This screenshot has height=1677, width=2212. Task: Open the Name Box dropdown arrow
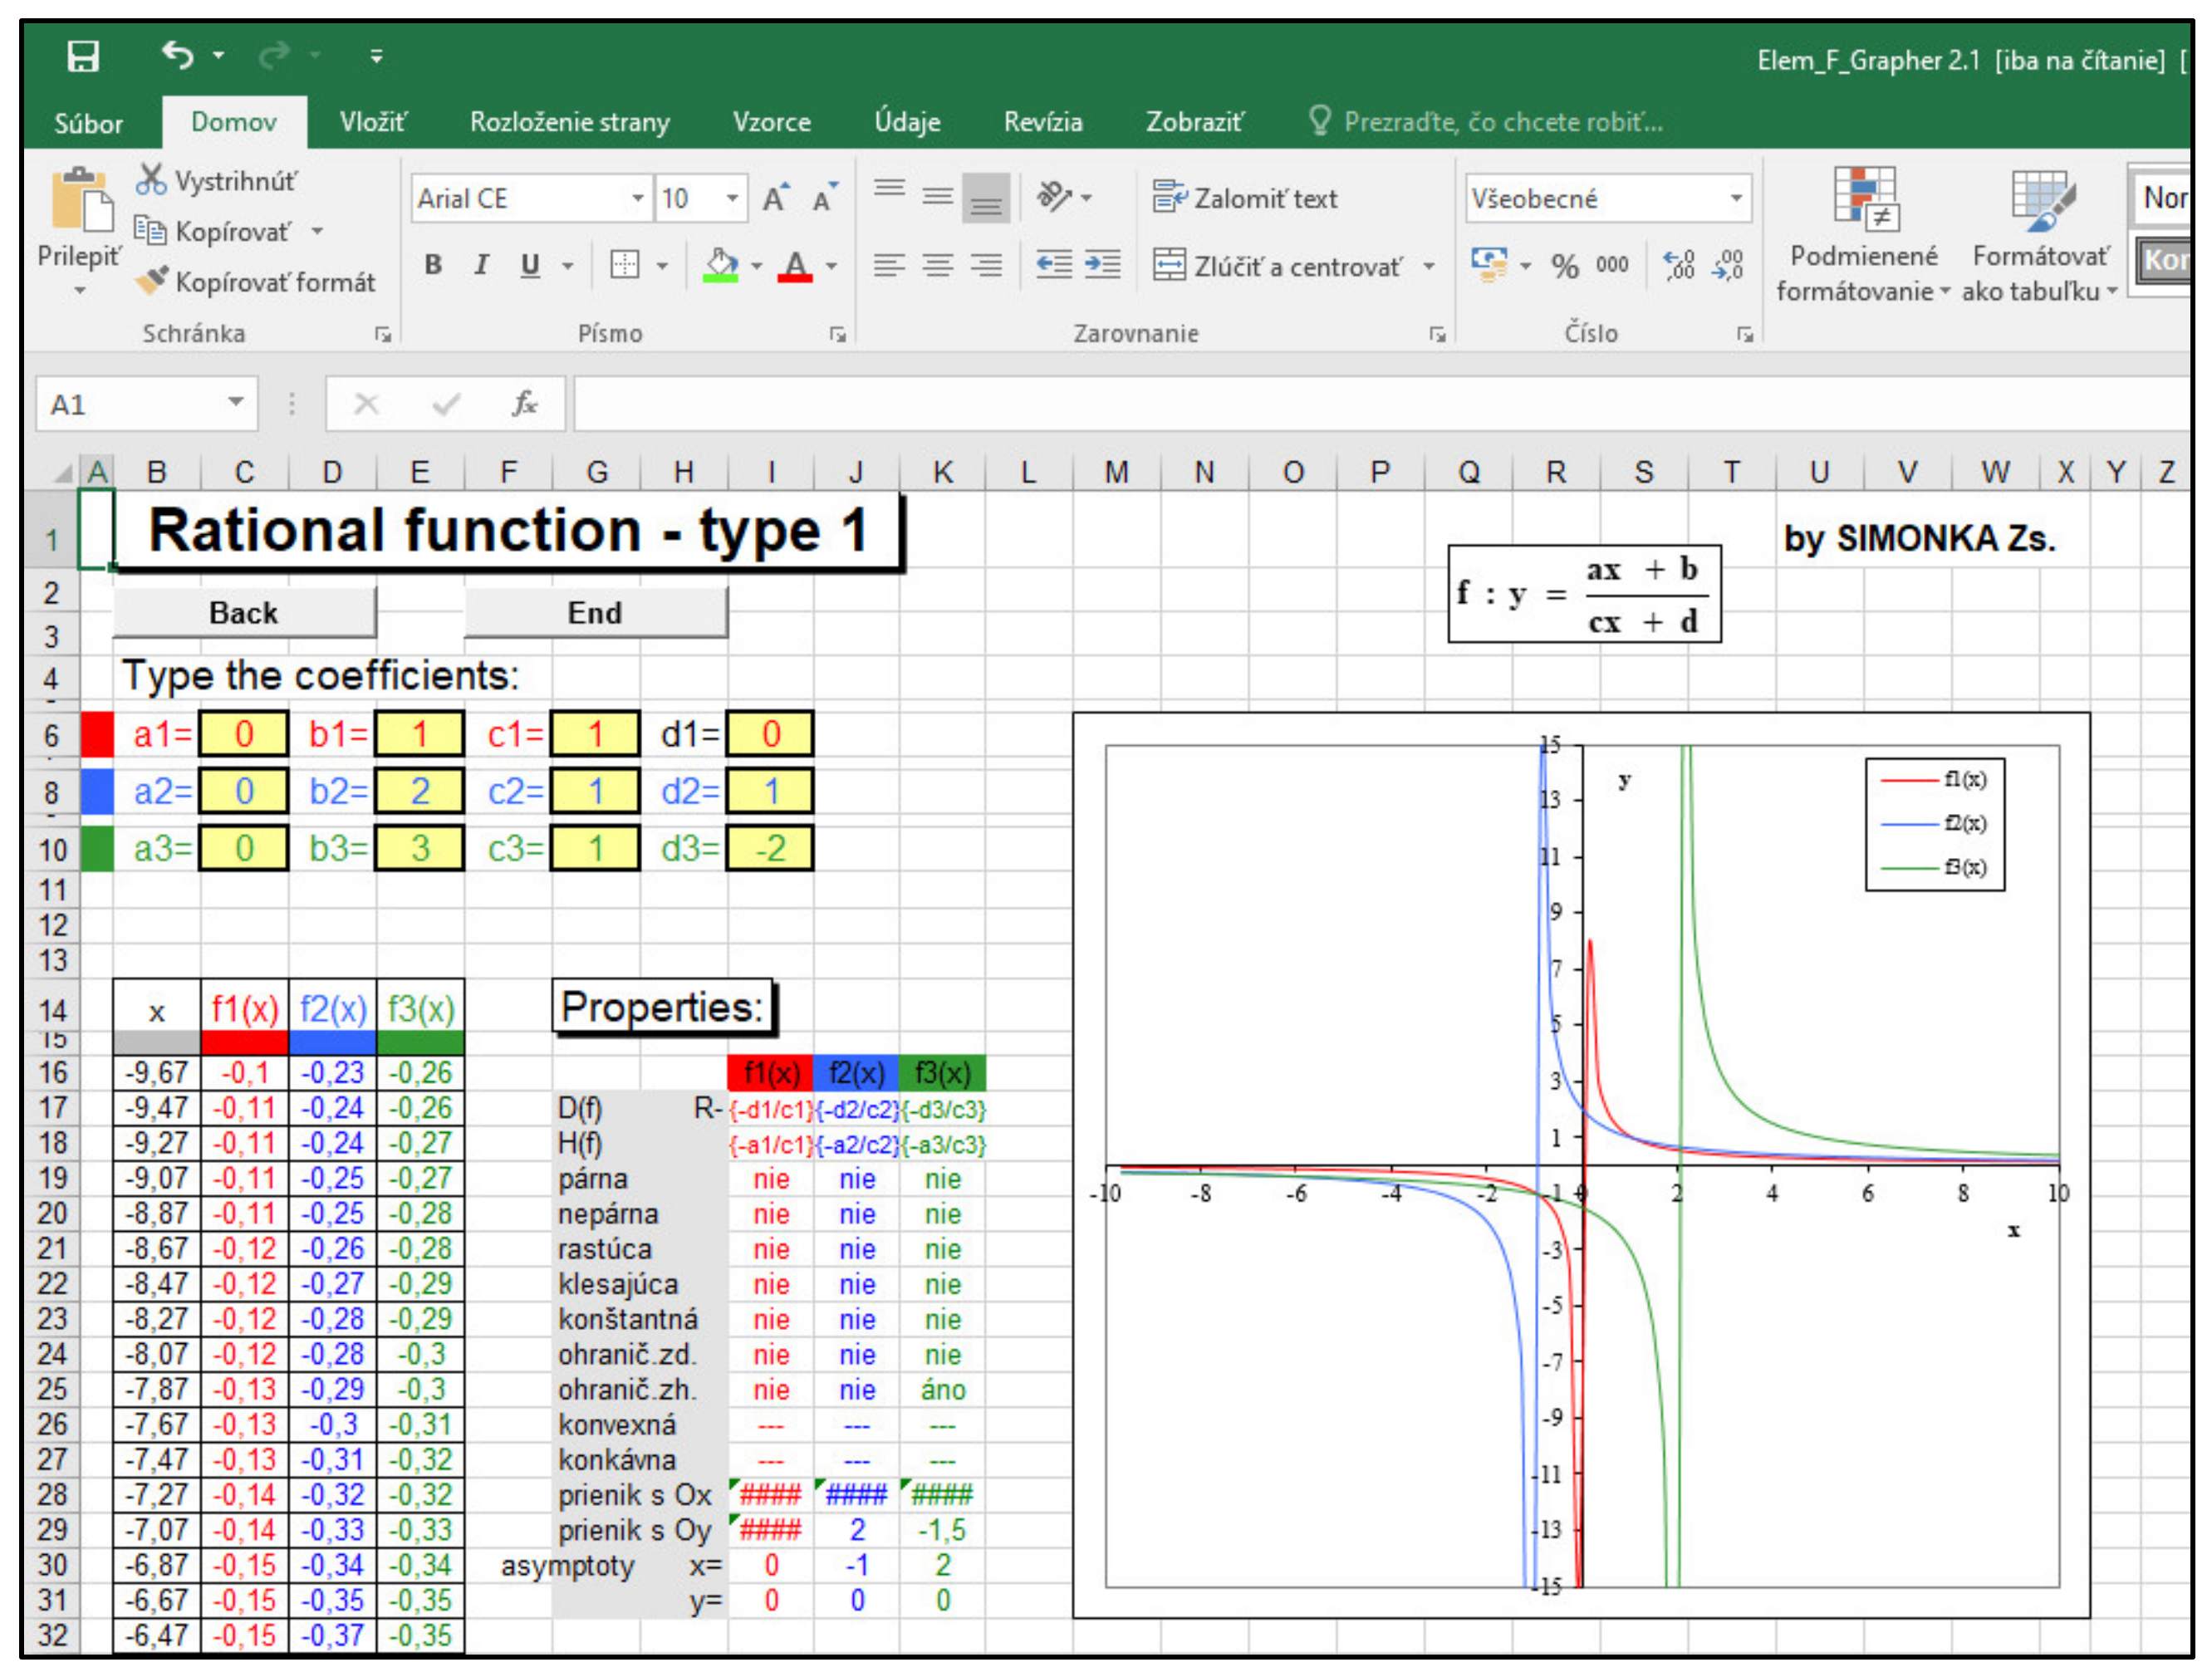coord(236,403)
